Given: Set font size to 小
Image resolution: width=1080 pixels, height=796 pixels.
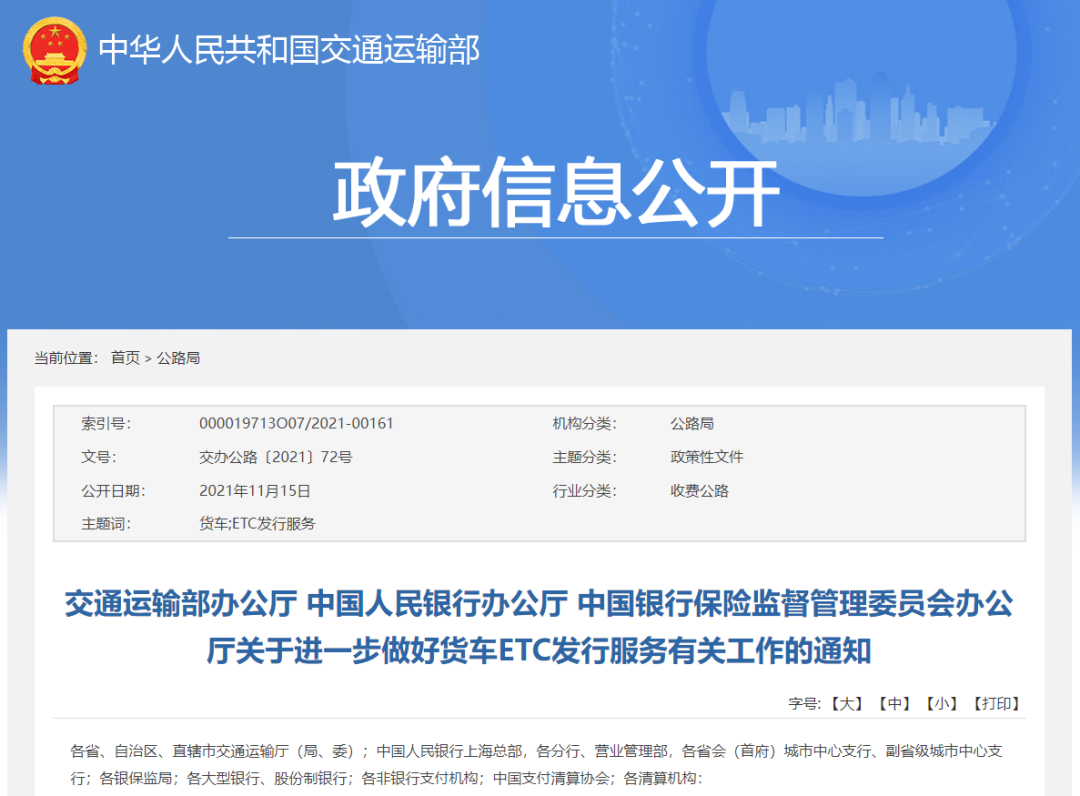Looking at the screenshot, I should [x=941, y=704].
